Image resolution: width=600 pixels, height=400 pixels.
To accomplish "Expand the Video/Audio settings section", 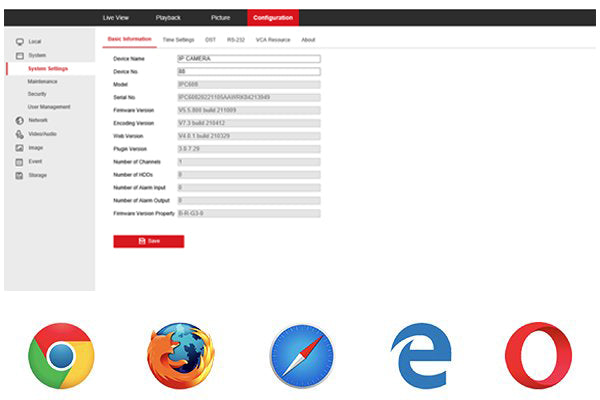I will (x=42, y=133).
